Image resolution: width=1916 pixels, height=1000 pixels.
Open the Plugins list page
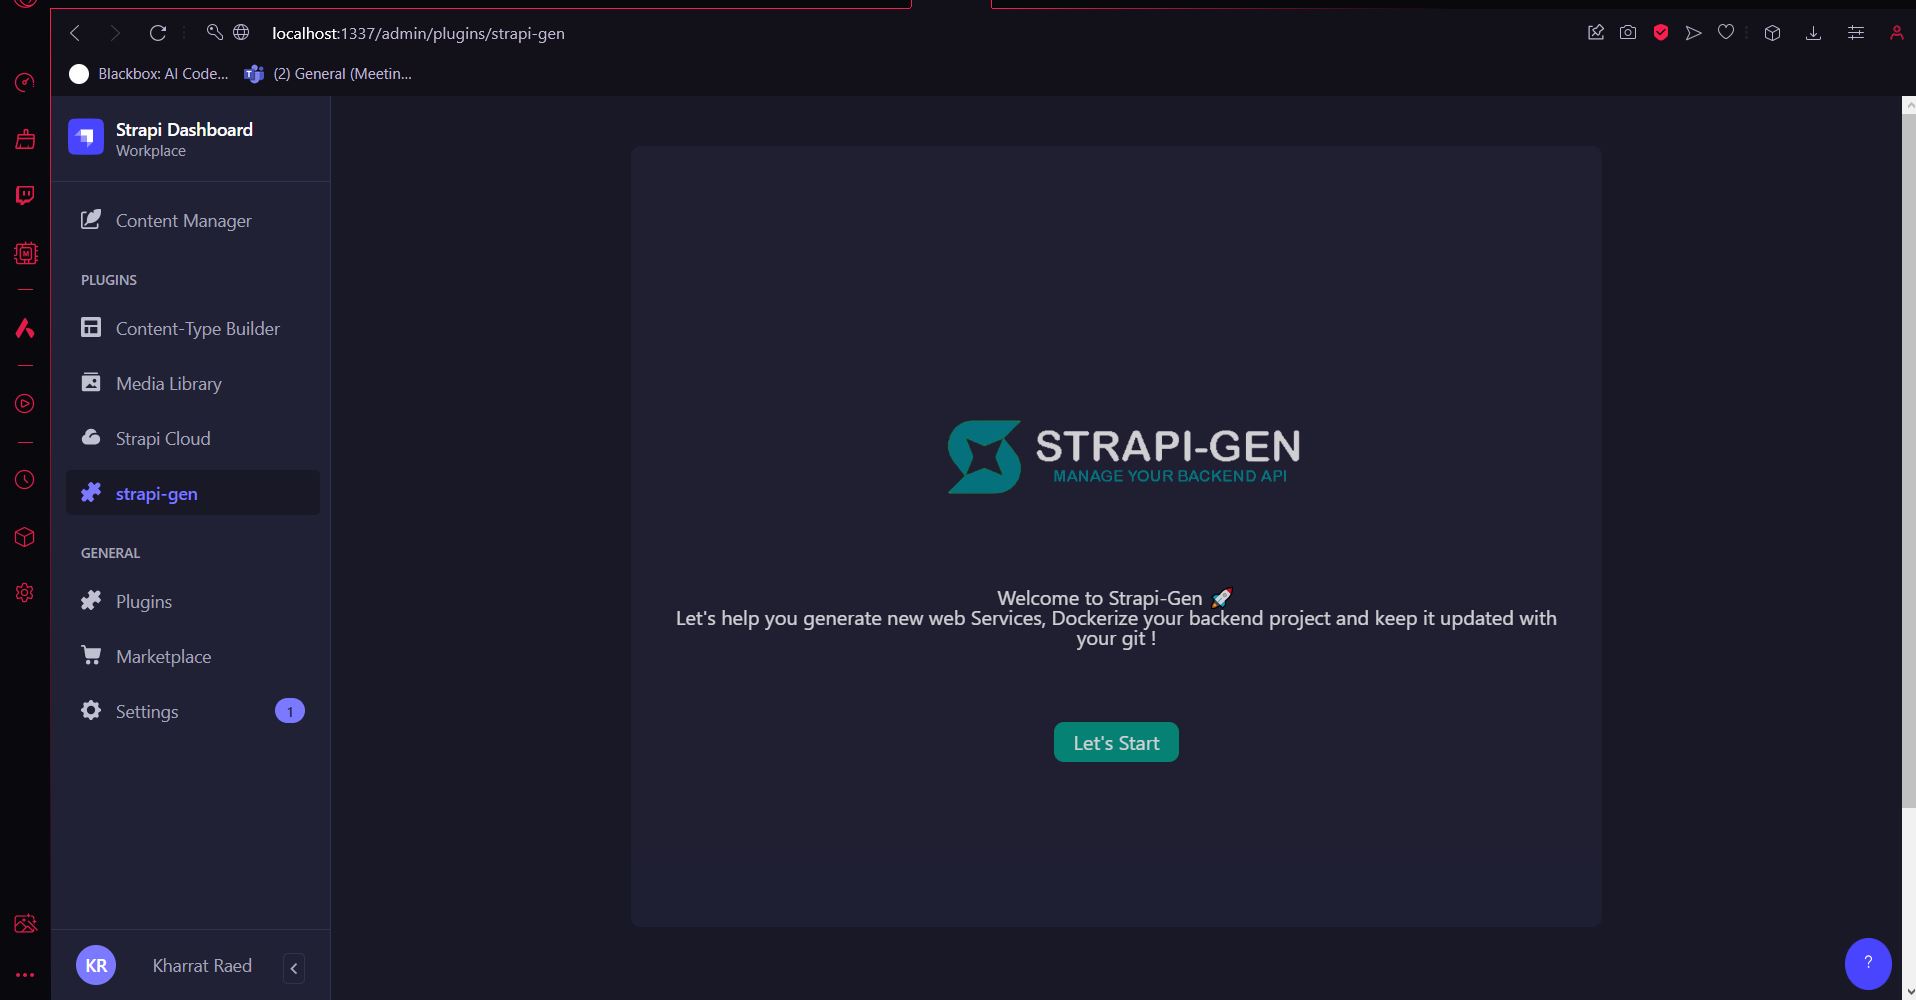(x=143, y=602)
